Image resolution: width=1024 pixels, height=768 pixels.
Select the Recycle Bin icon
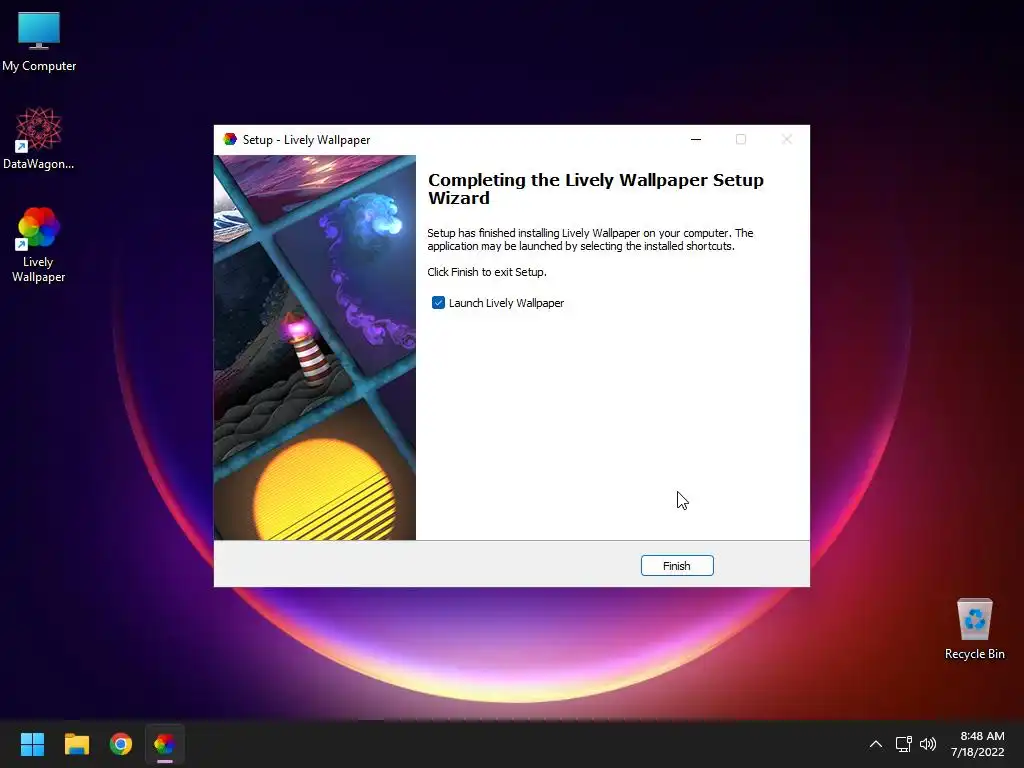pos(974,630)
